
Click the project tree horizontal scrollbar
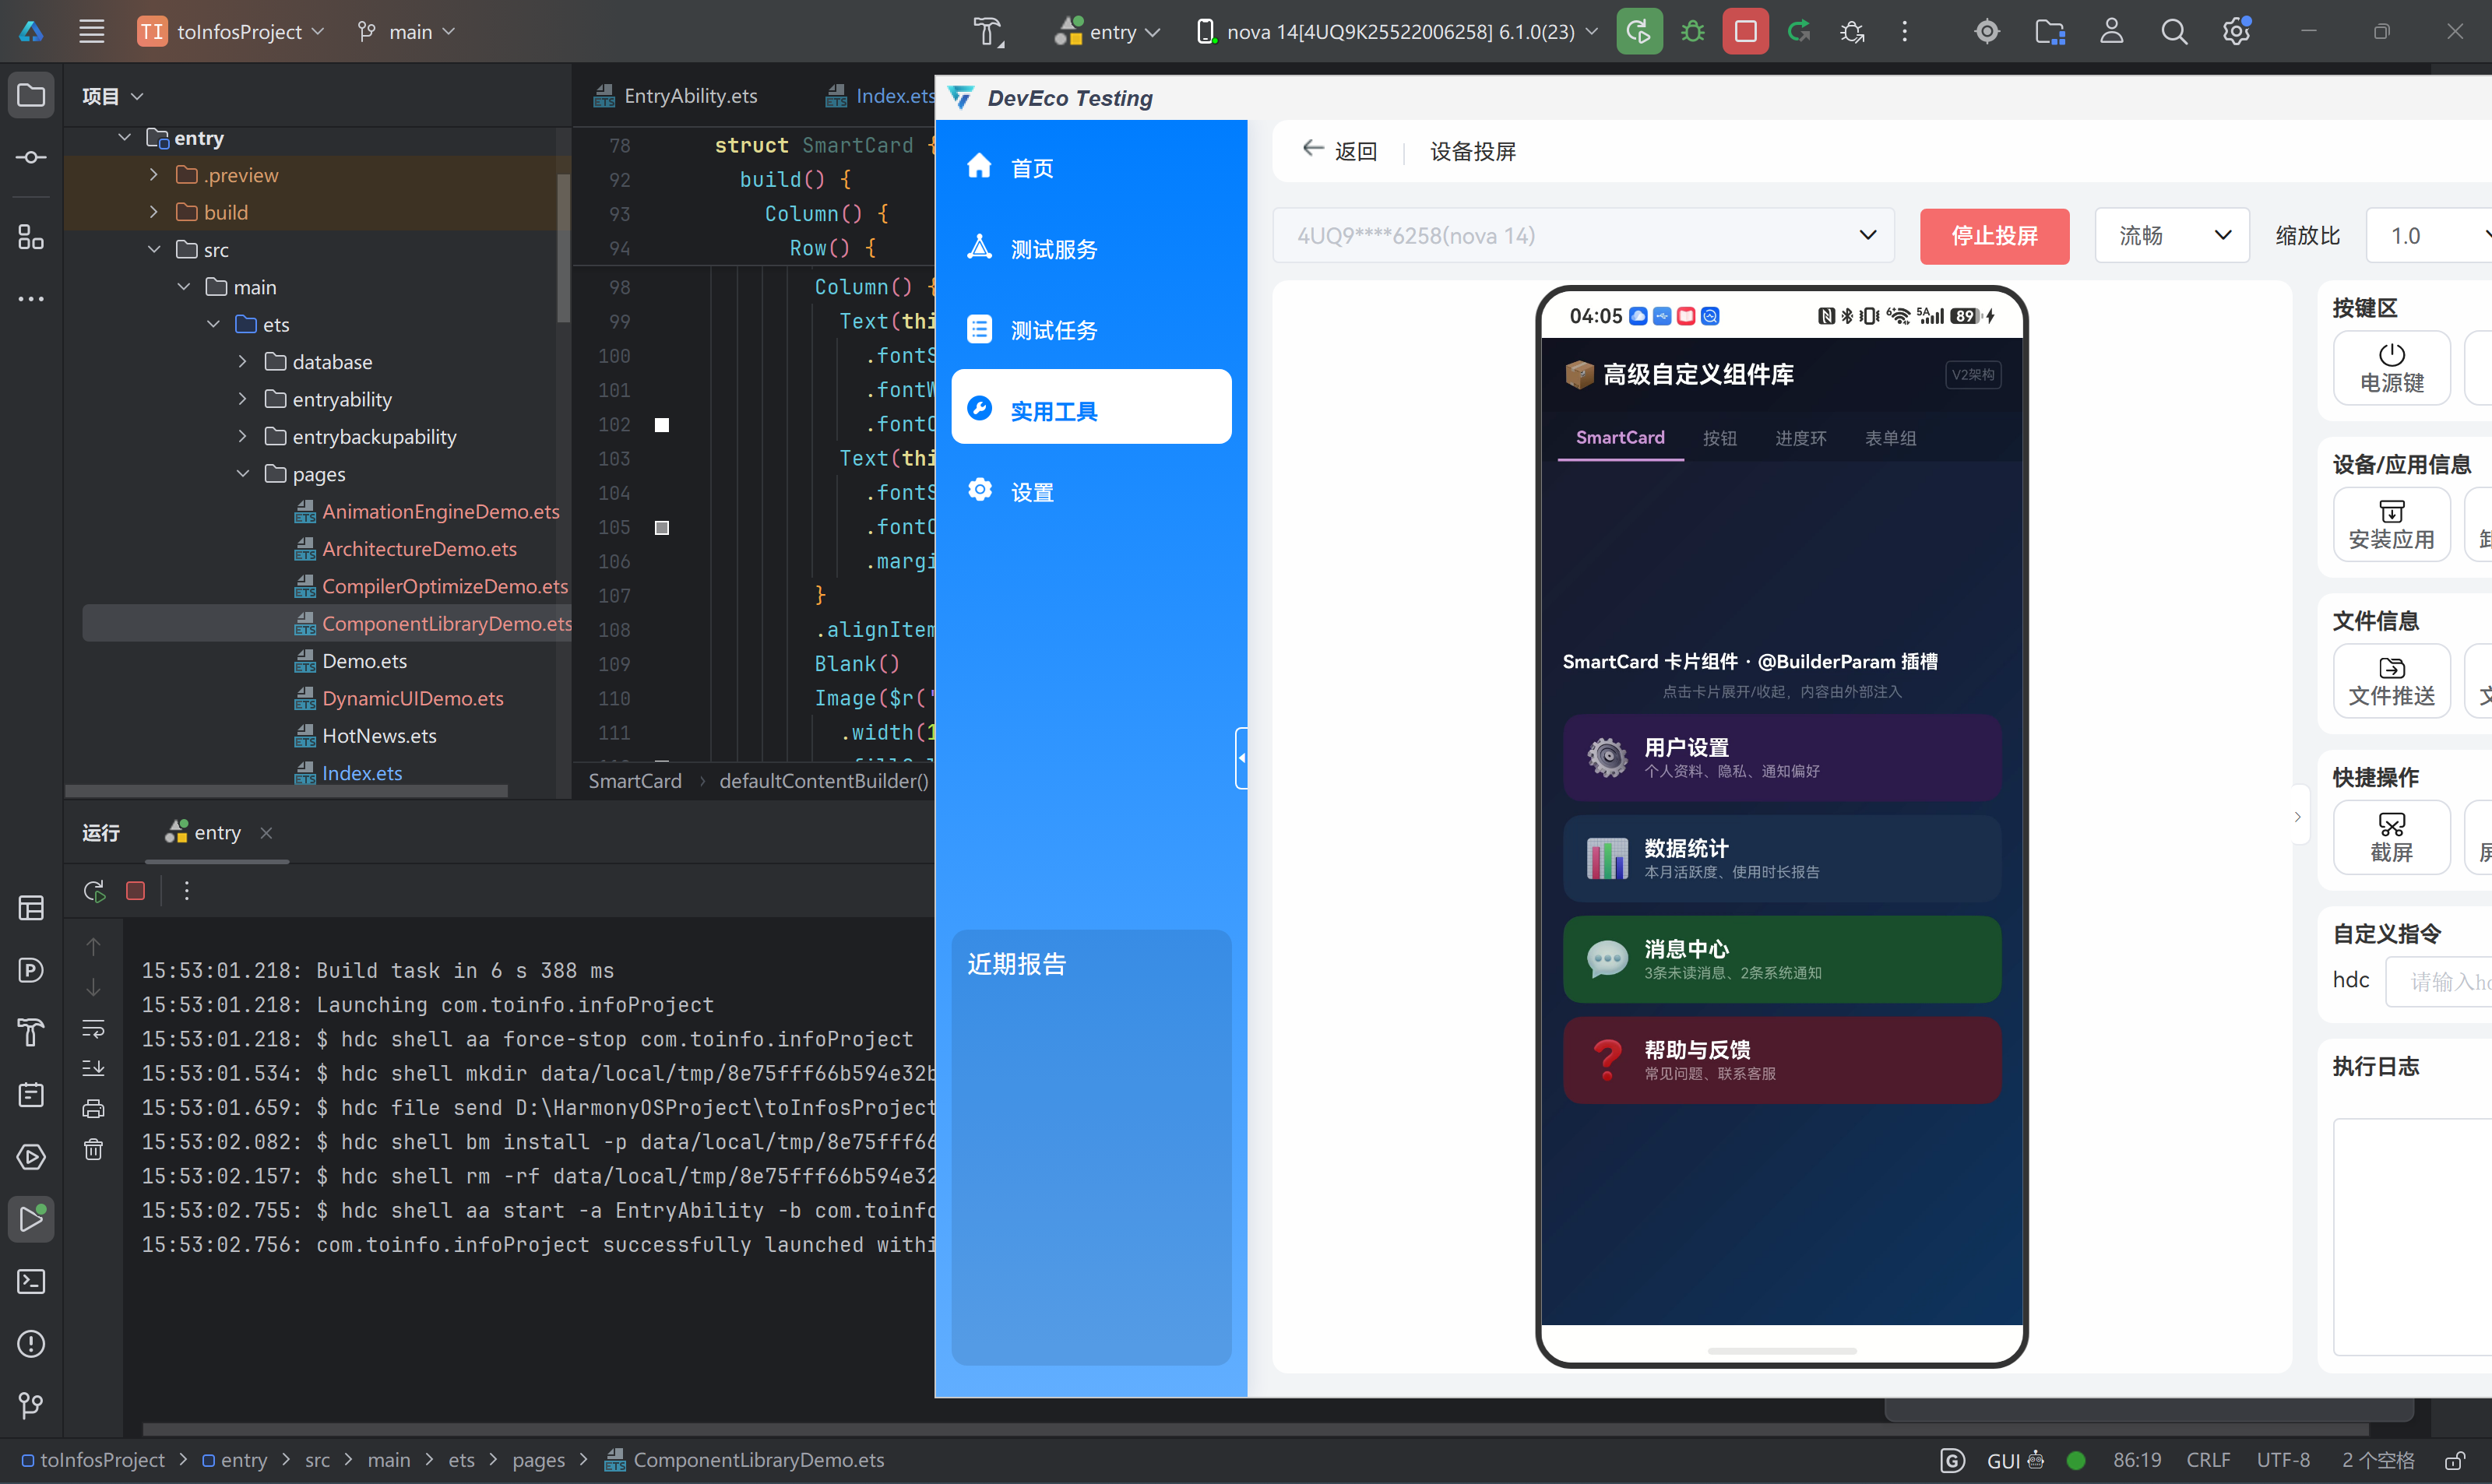coord(286,791)
